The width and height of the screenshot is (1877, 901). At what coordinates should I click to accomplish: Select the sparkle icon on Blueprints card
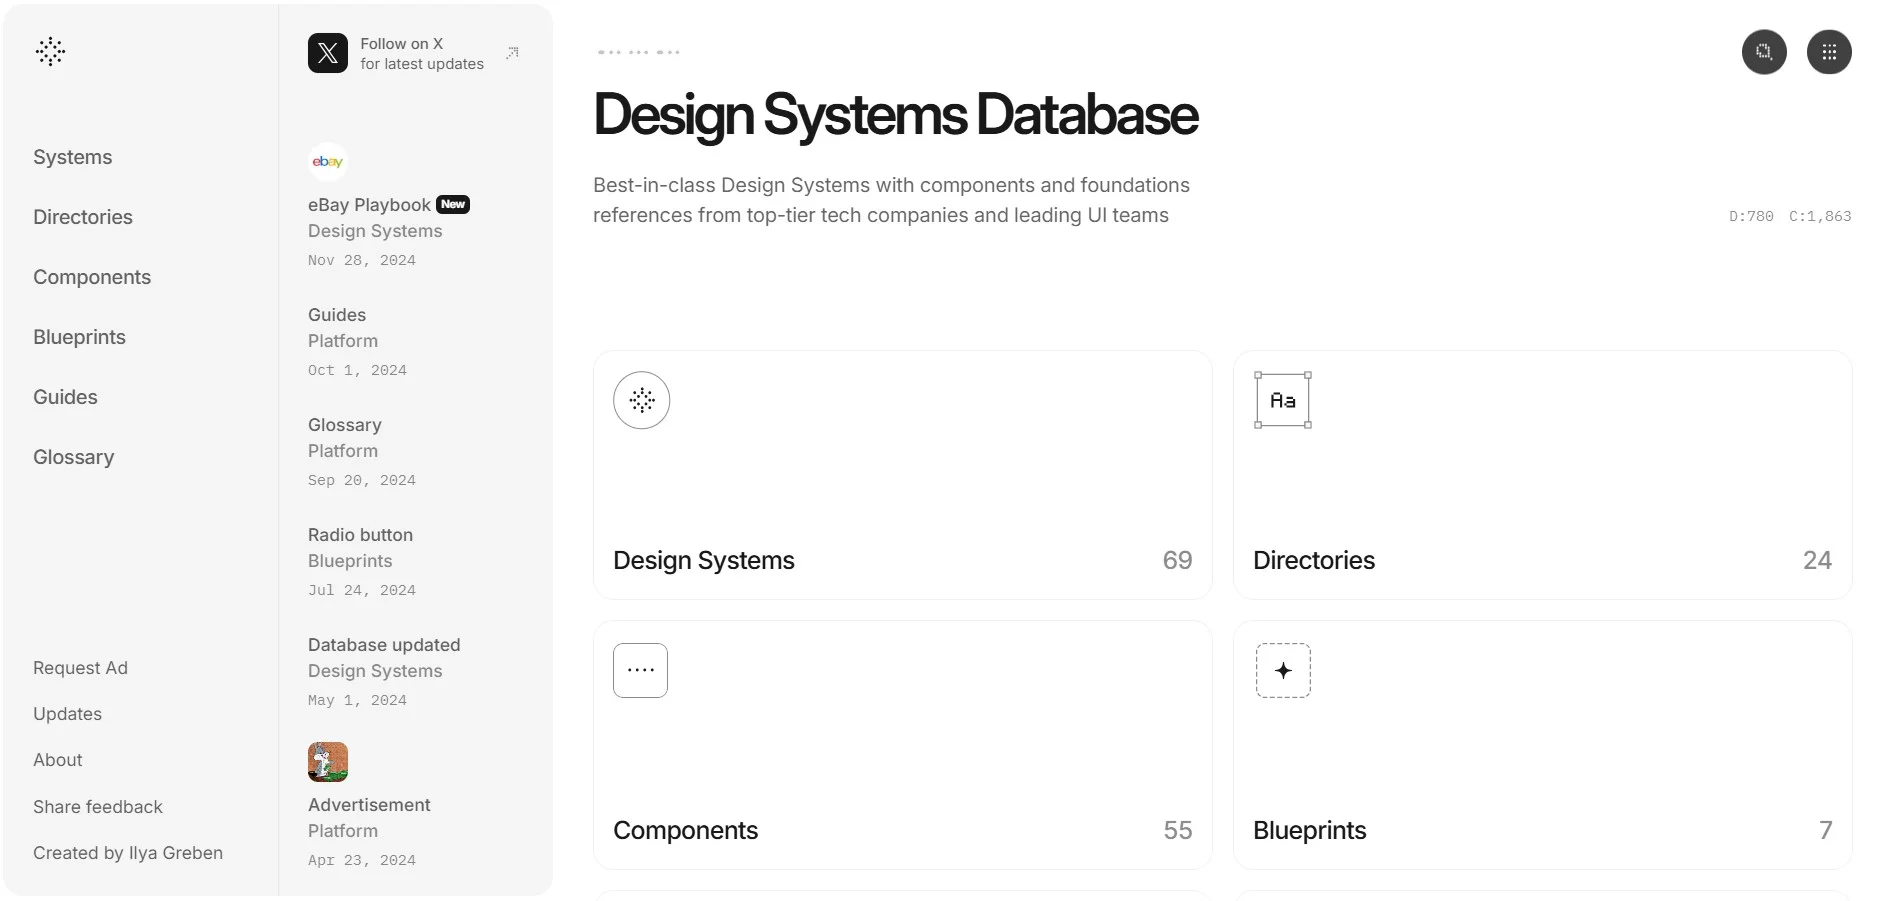coord(1283,670)
